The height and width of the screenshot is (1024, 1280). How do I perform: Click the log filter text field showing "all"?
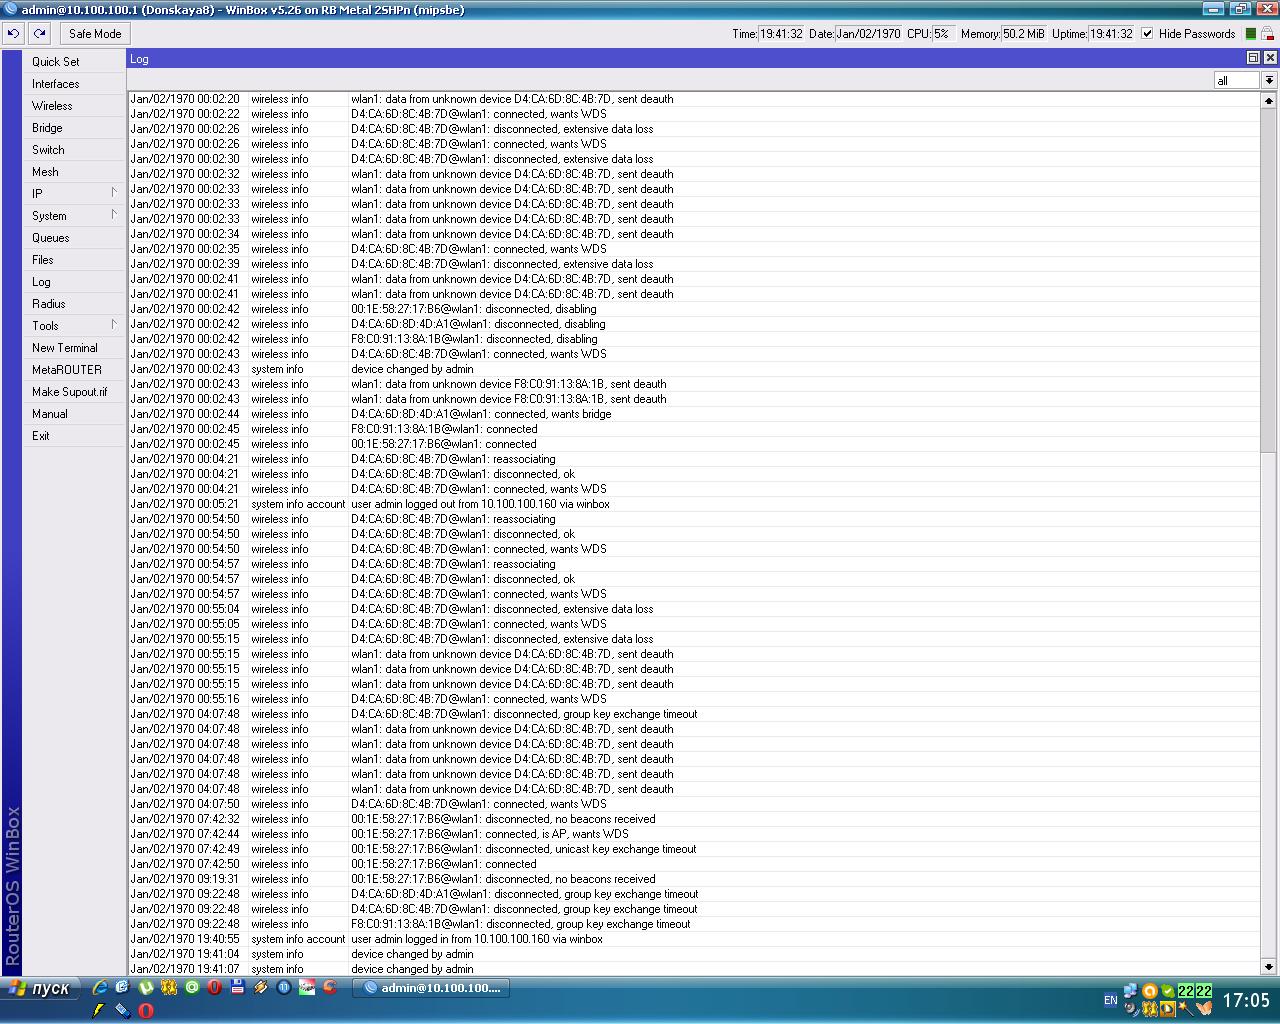1237,80
